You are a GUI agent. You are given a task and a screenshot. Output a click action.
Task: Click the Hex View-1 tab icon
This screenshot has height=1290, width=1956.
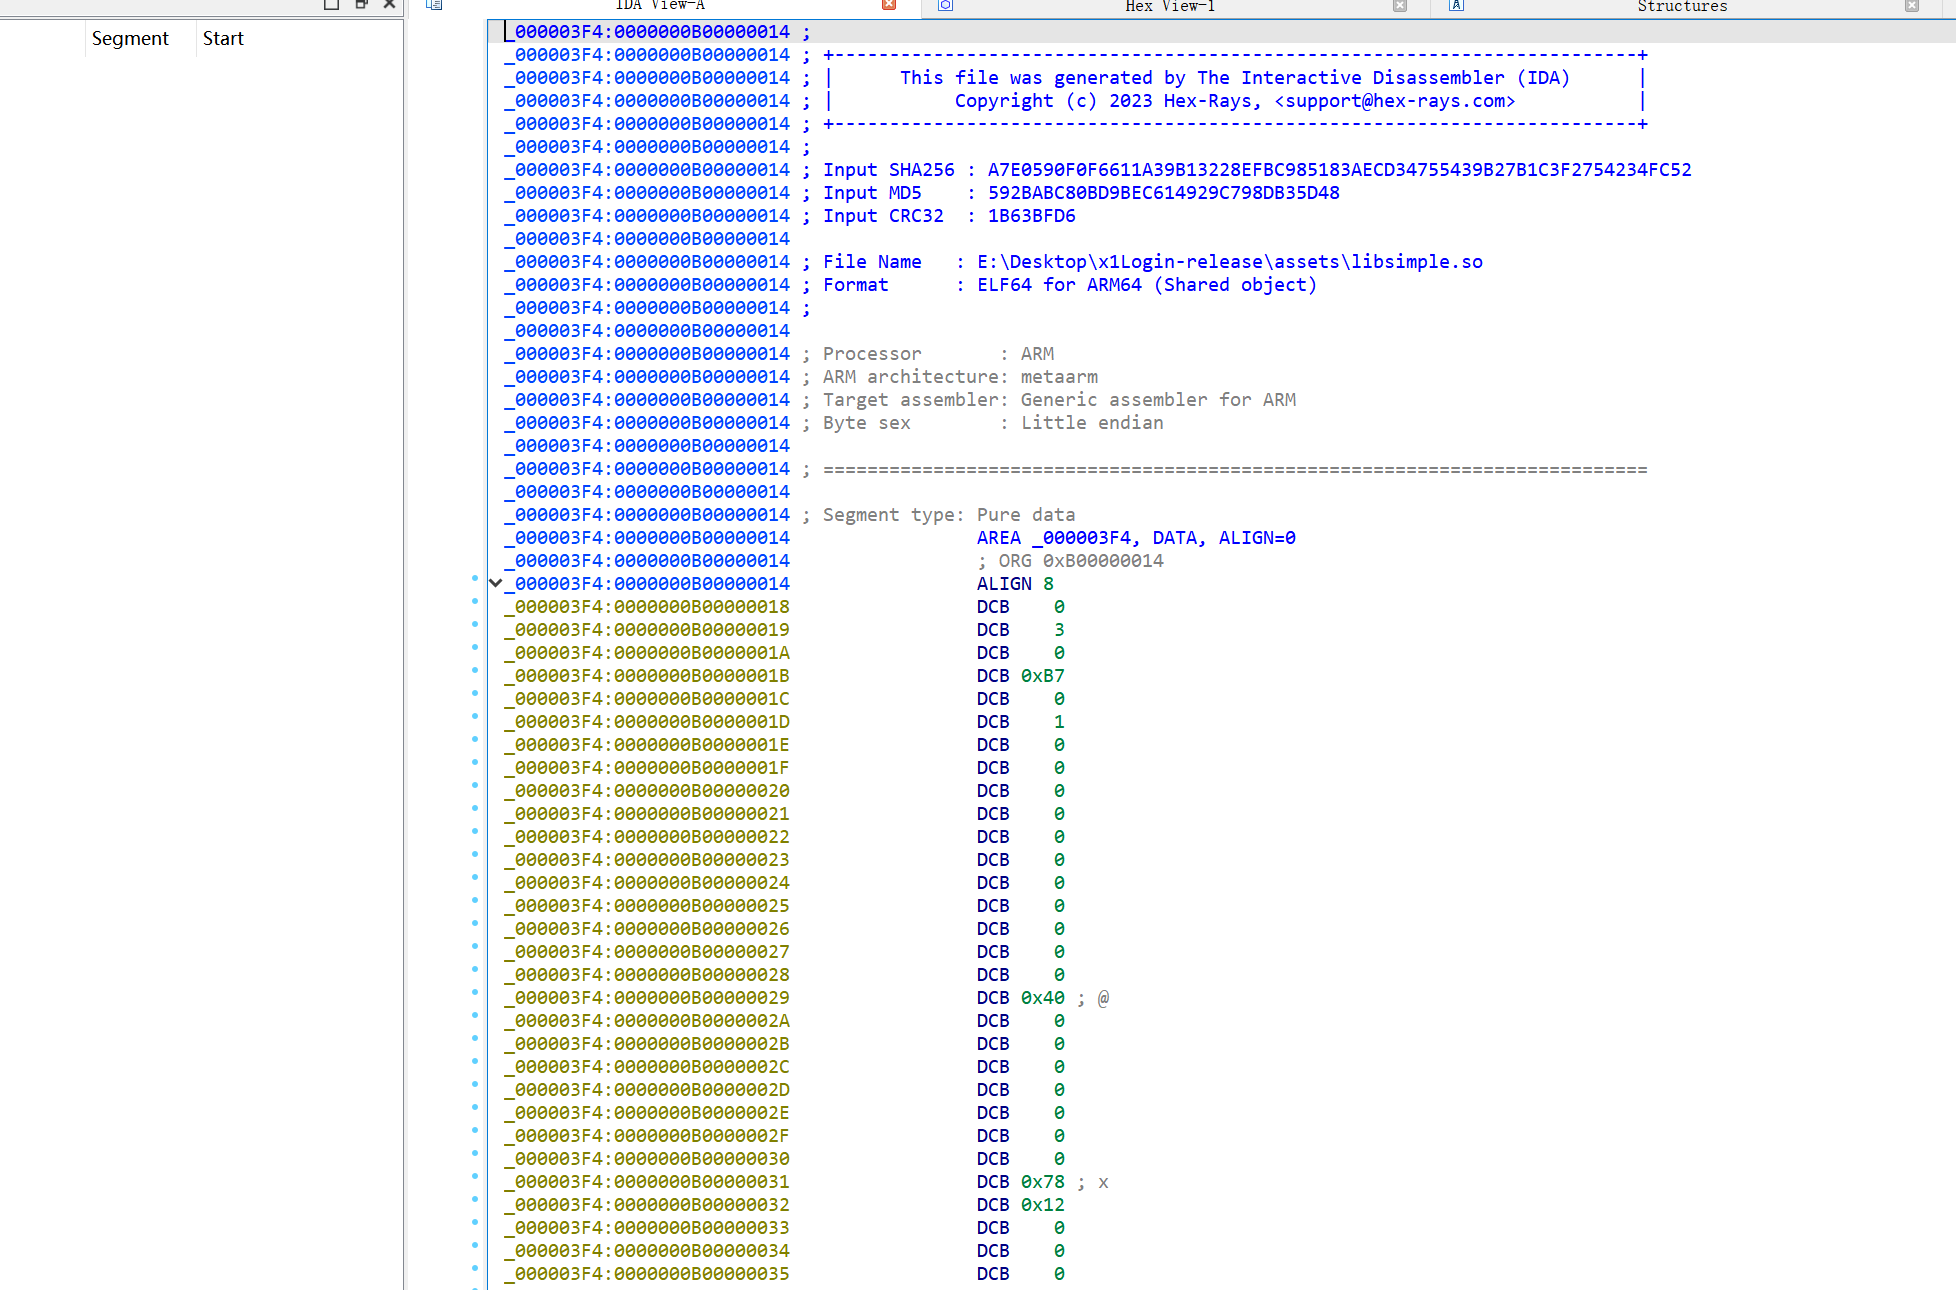click(x=945, y=5)
